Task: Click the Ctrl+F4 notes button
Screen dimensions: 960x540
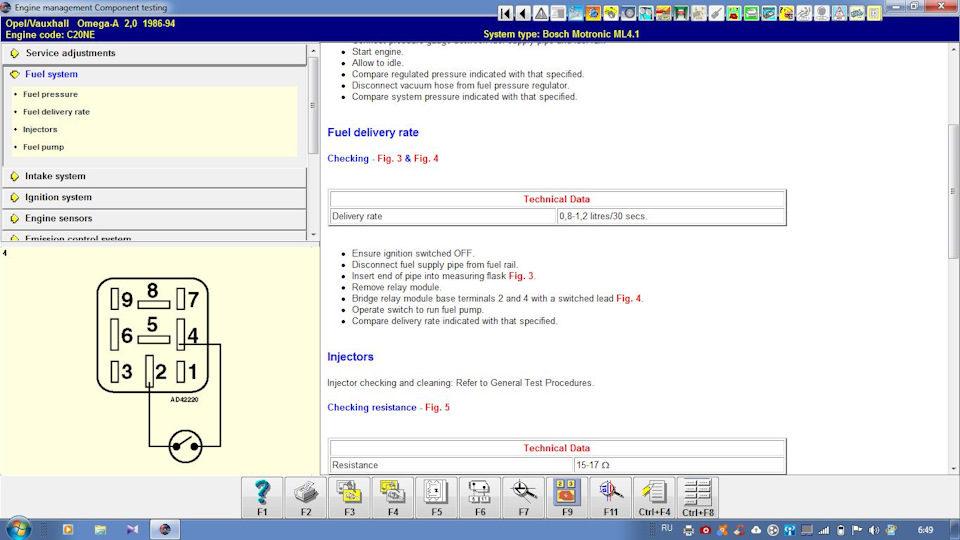Action: (x=654, y=497)
